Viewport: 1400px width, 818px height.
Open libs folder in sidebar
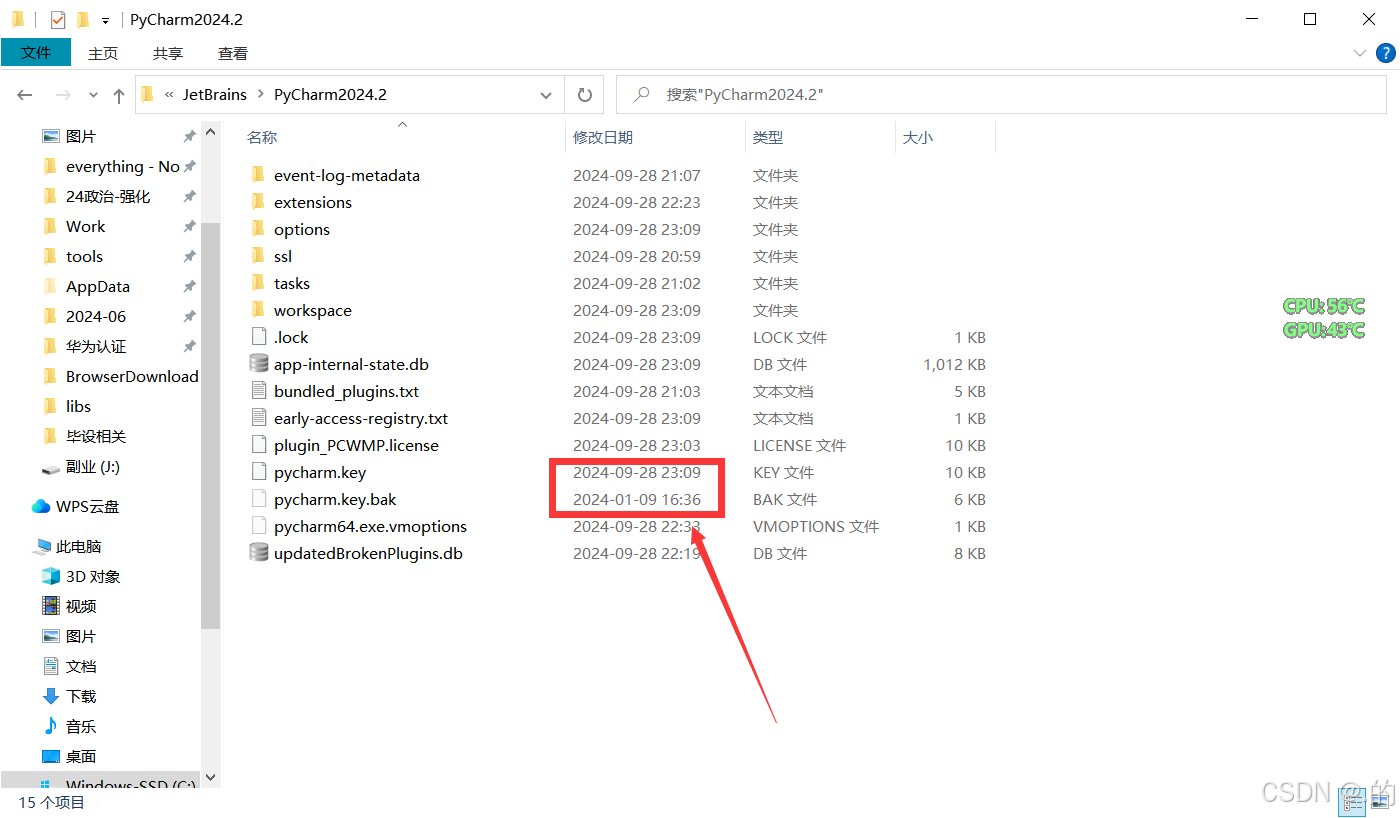tap(78, 406)
